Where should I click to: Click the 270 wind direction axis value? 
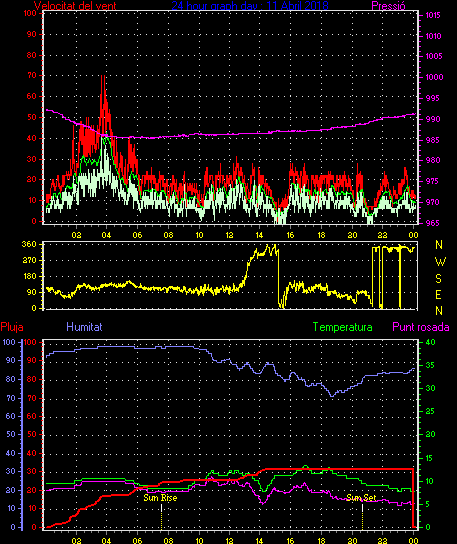click(29, 260)
